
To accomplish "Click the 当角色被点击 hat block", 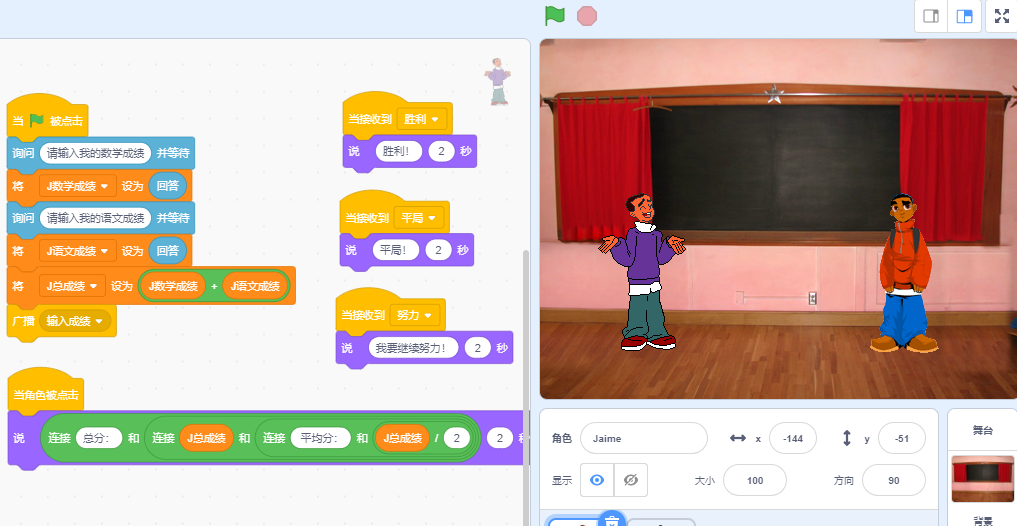I will 45,390.
